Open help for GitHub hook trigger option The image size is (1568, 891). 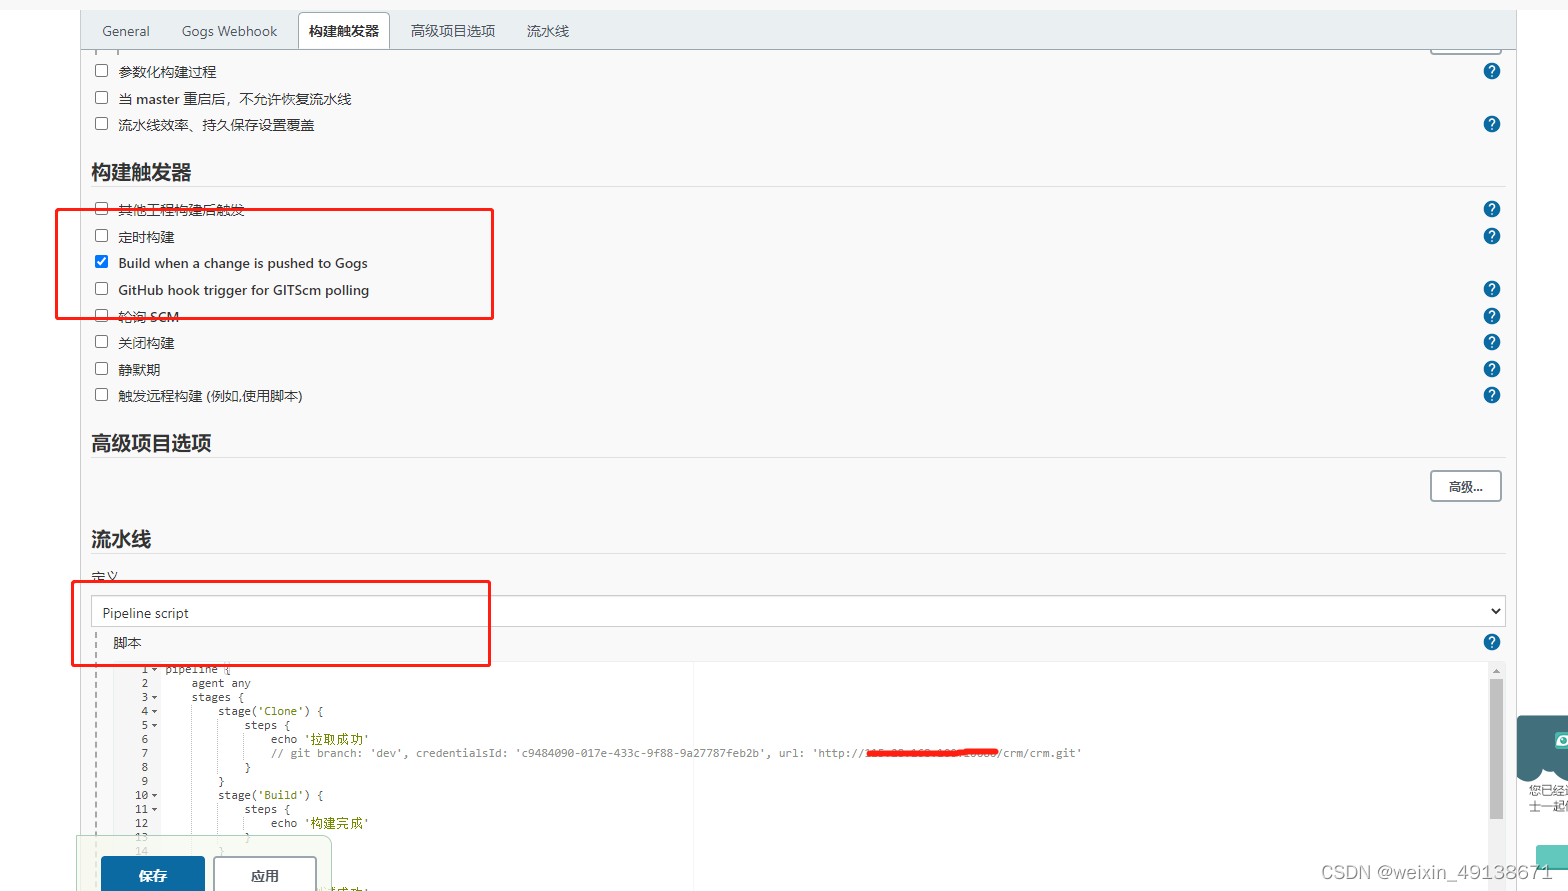[1491, 289]
